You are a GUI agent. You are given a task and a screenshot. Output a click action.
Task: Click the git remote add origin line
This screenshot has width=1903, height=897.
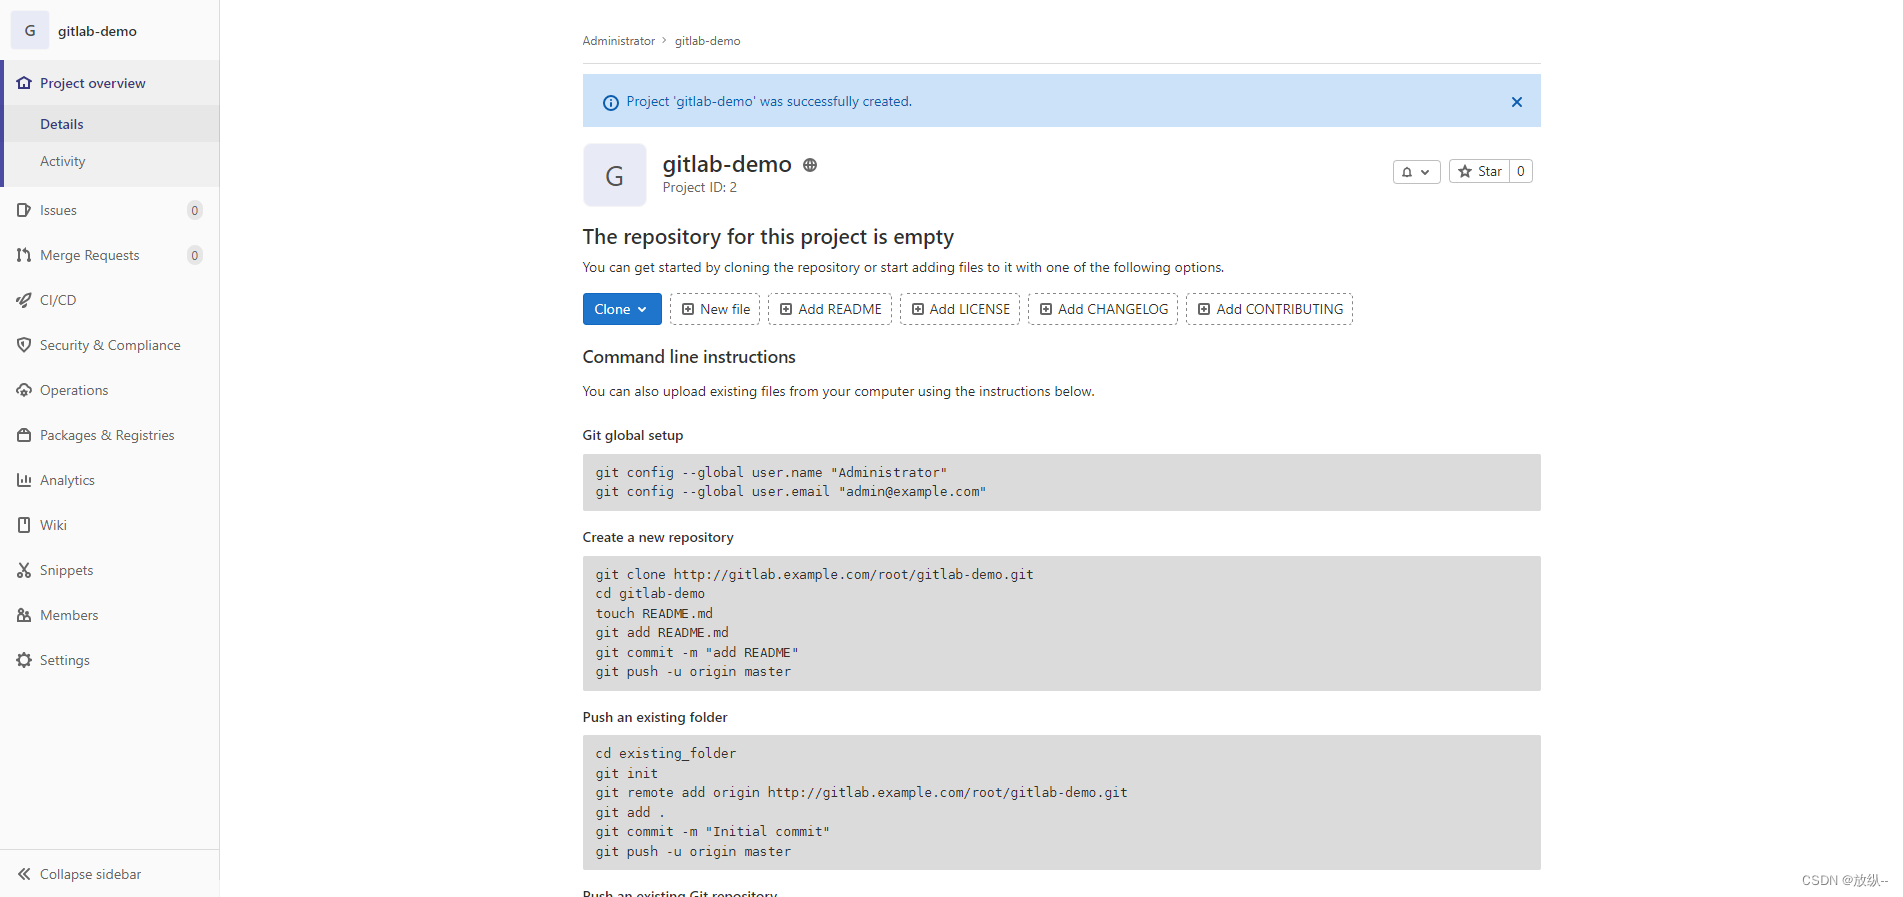tap(861, 793)
